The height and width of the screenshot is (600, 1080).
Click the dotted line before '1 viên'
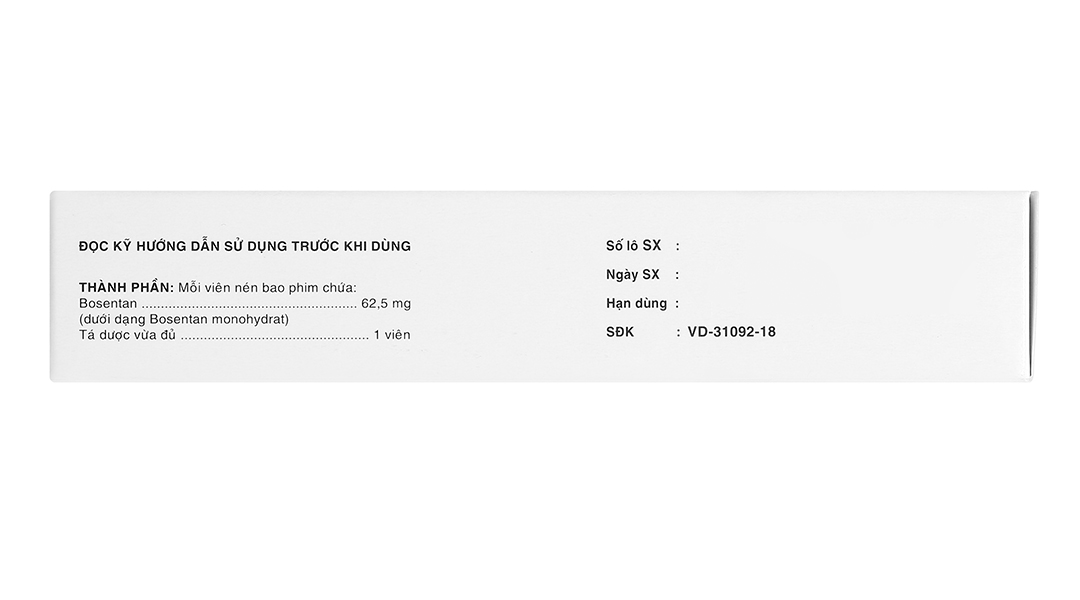click(x=274, y=335)
